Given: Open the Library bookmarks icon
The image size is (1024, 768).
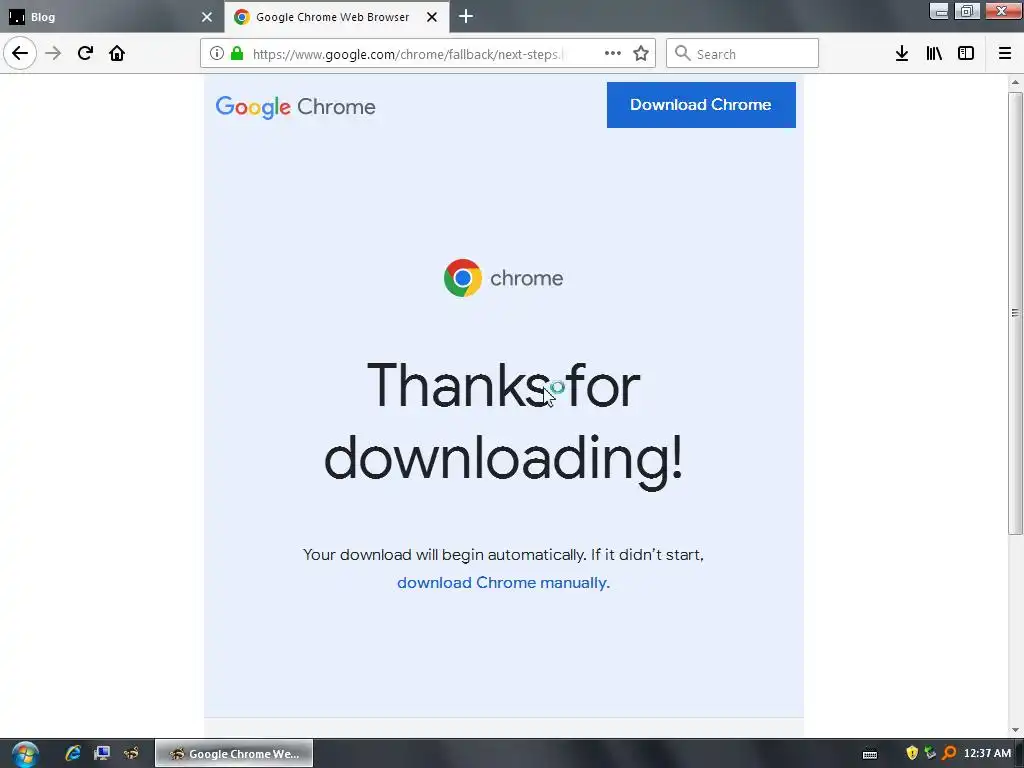Looking at the screenshot, I should tap(934, 54).
